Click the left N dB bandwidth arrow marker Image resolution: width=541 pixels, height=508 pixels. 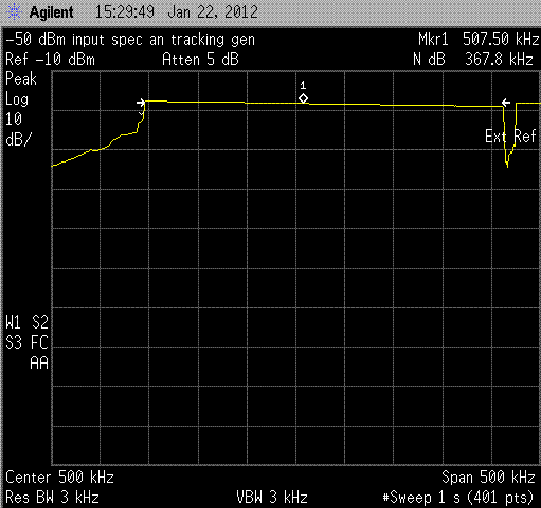point(141,102)
